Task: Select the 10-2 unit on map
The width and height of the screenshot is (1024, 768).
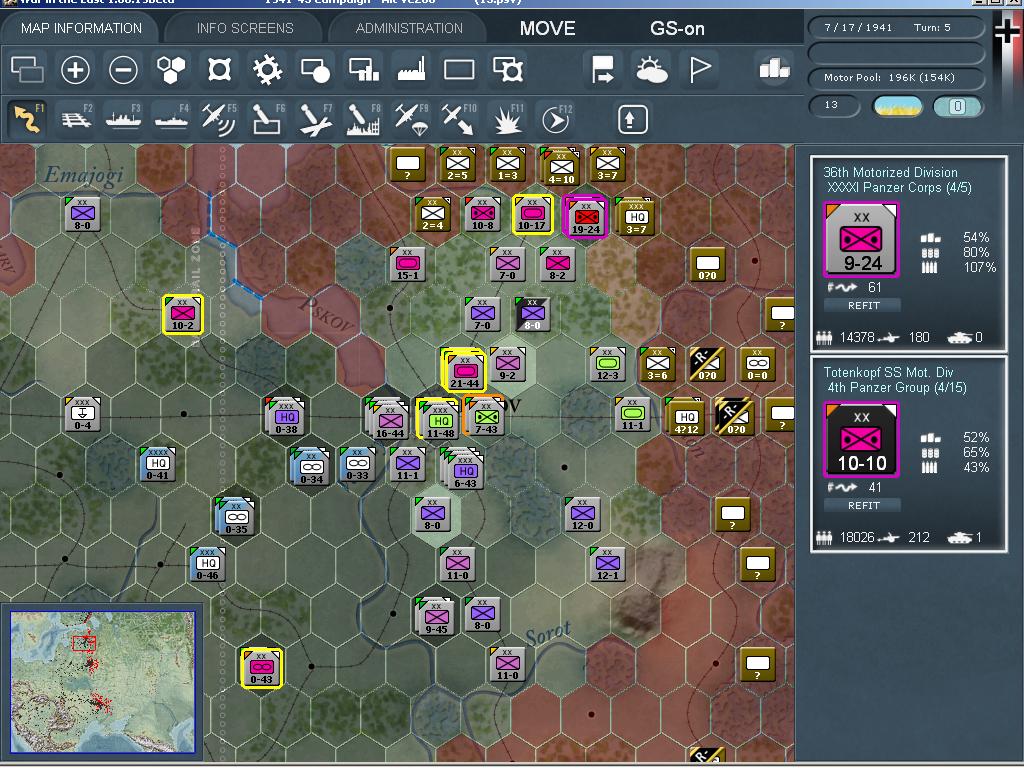Action: [183, 315]
